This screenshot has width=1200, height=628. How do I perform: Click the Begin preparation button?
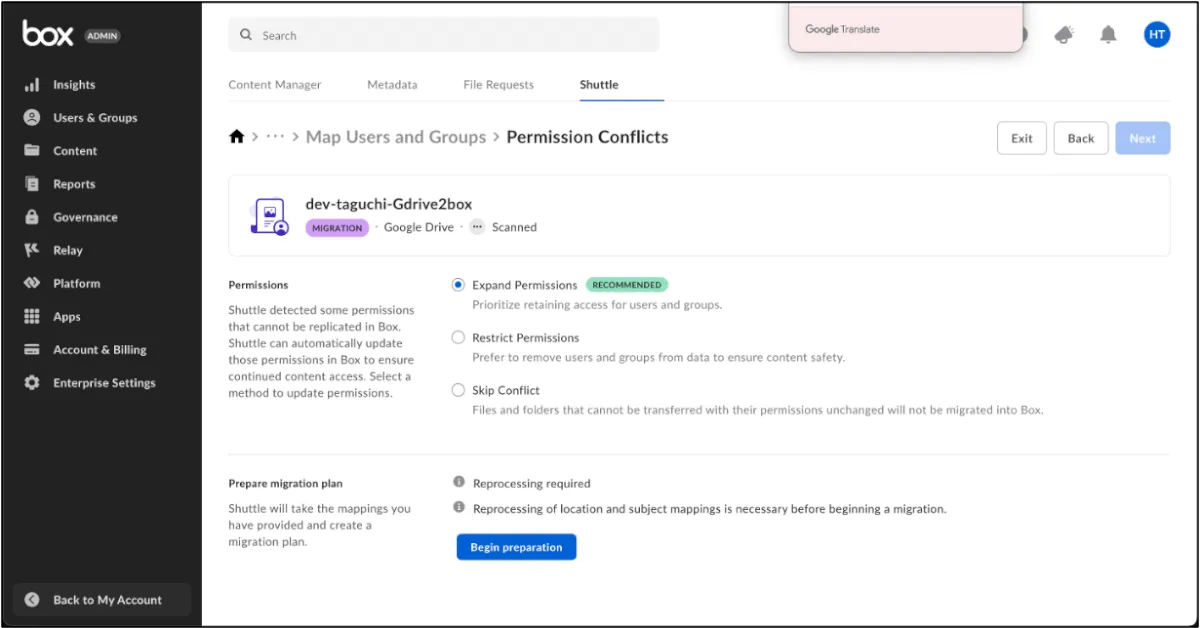[516, 547]
